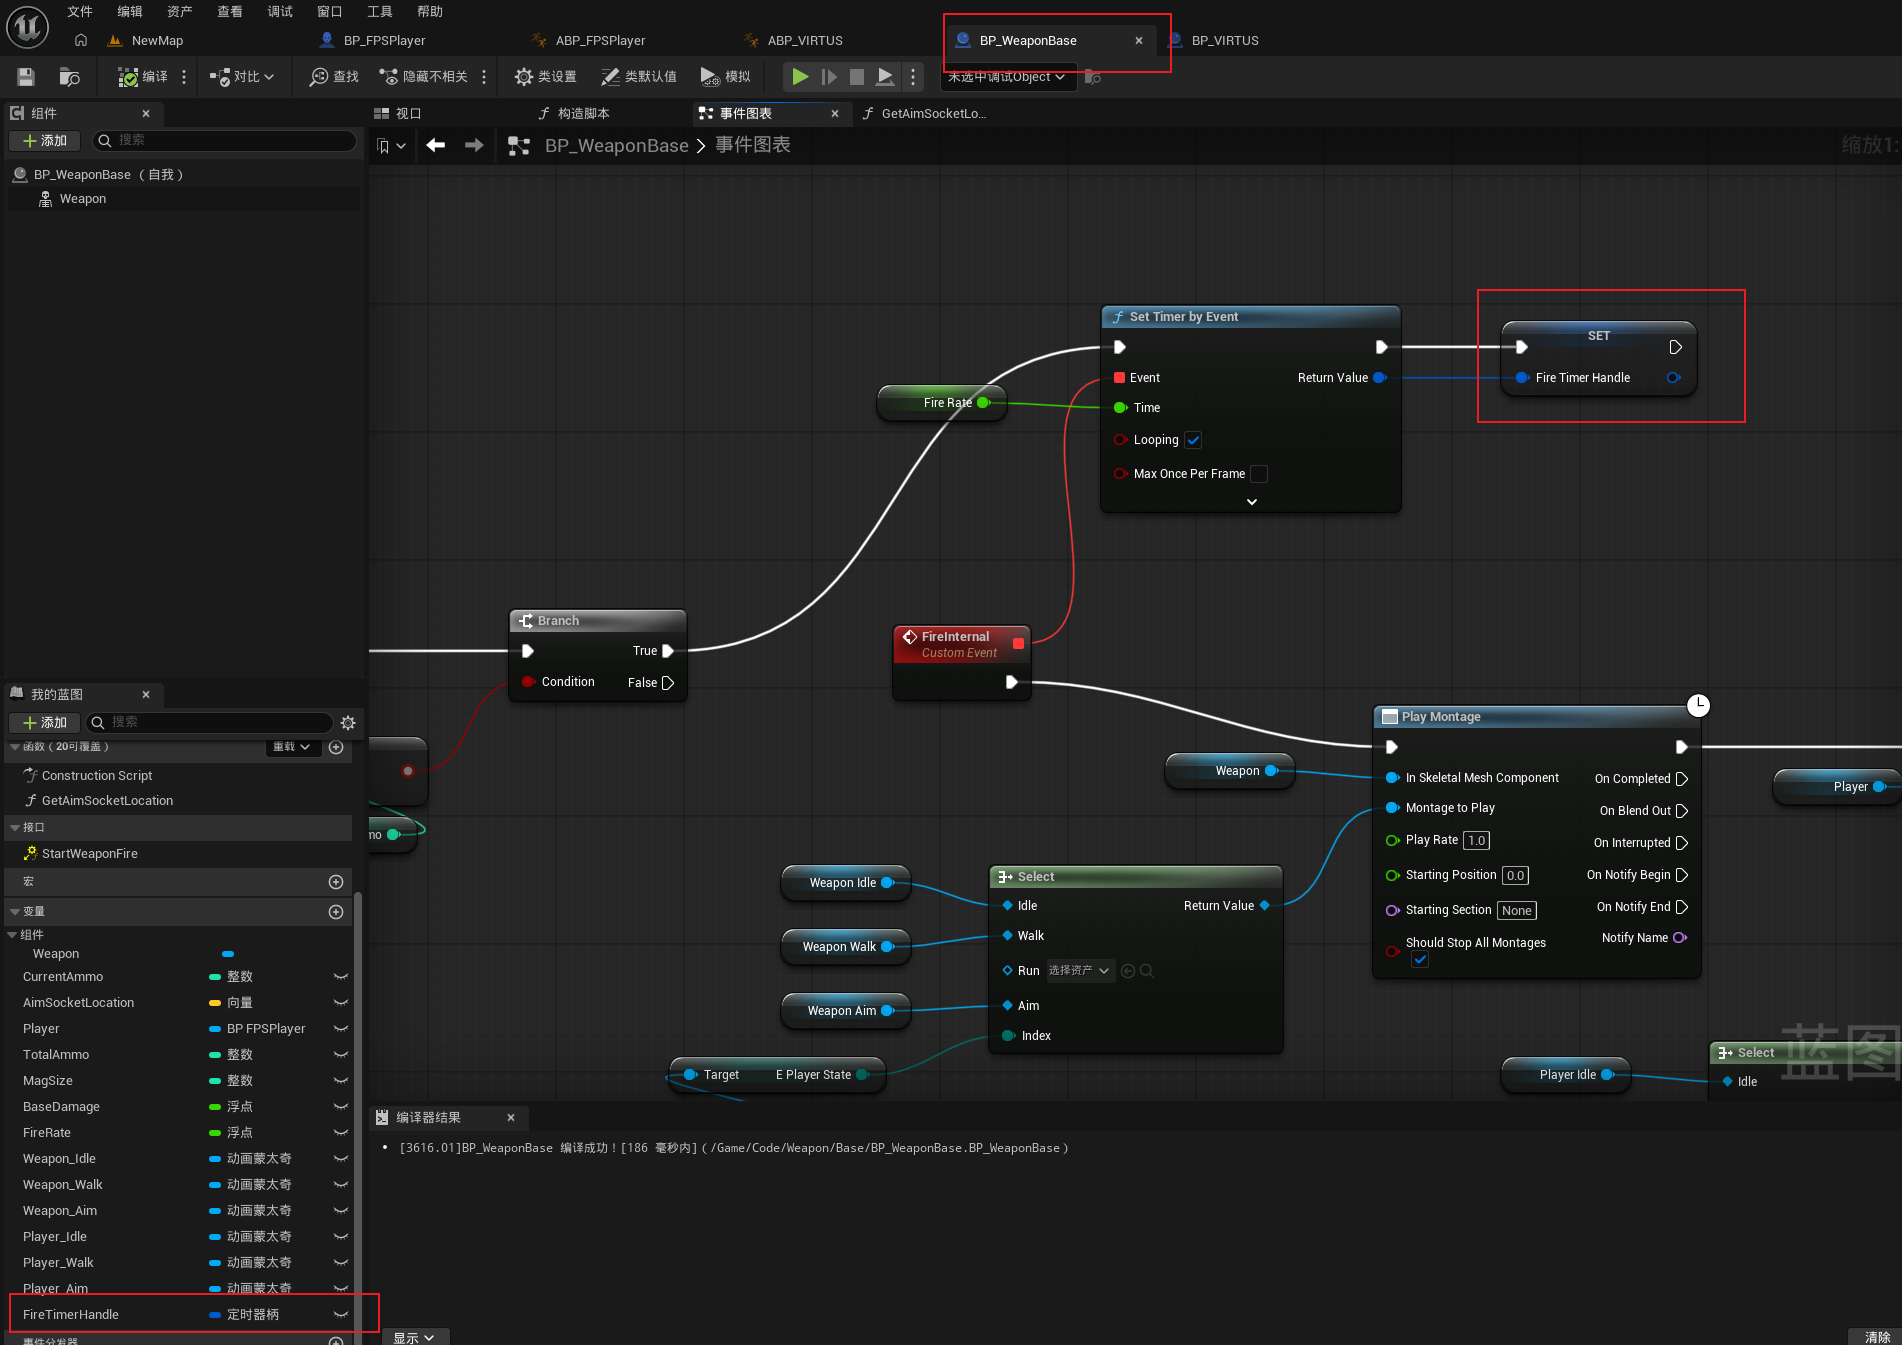Navigate forward with the right arrow

pos(474,146)
